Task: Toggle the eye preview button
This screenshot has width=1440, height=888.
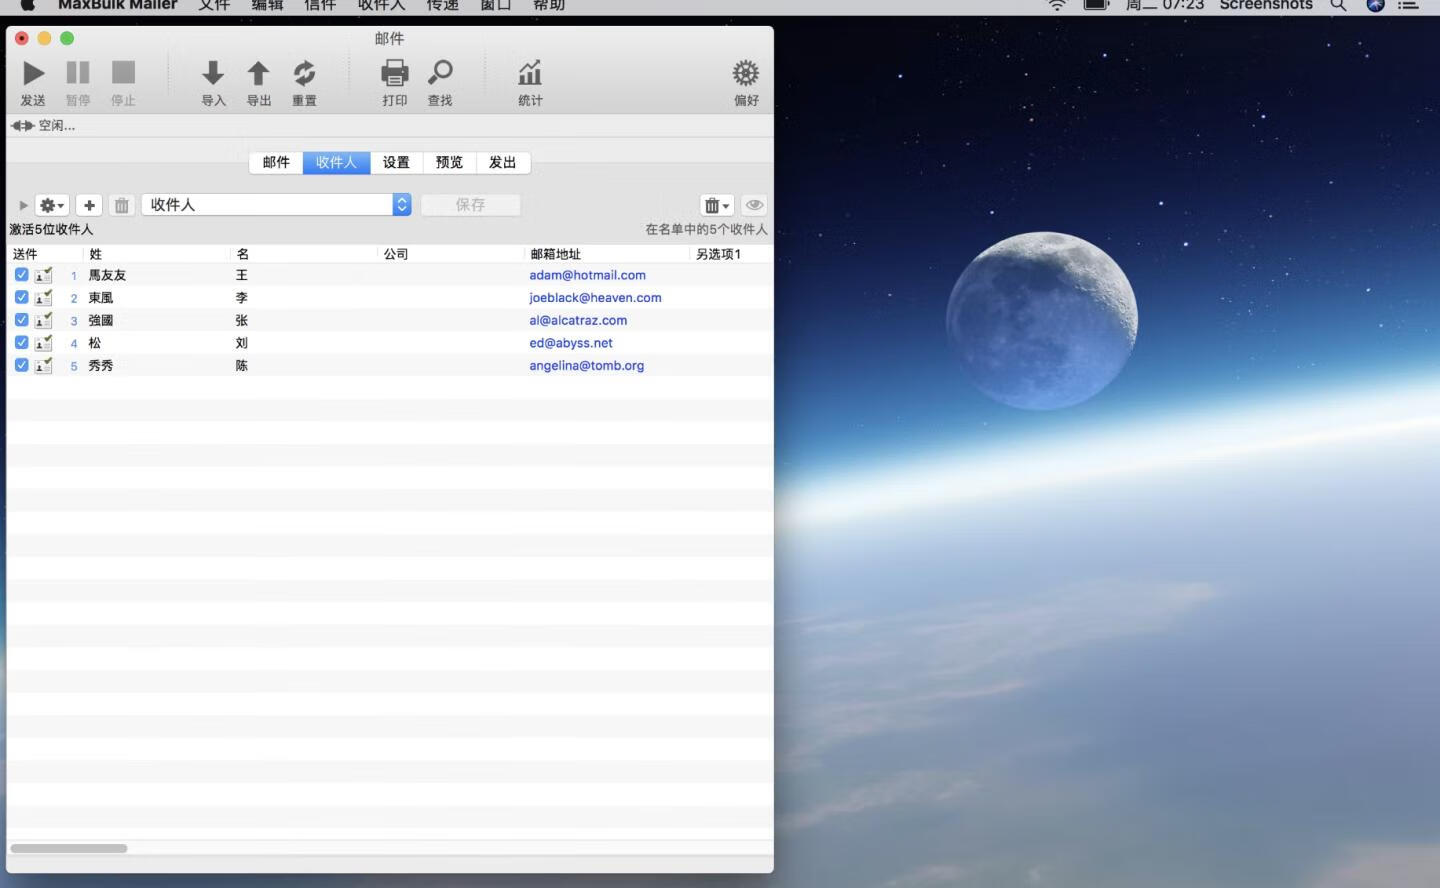Action: coord(754,205)
